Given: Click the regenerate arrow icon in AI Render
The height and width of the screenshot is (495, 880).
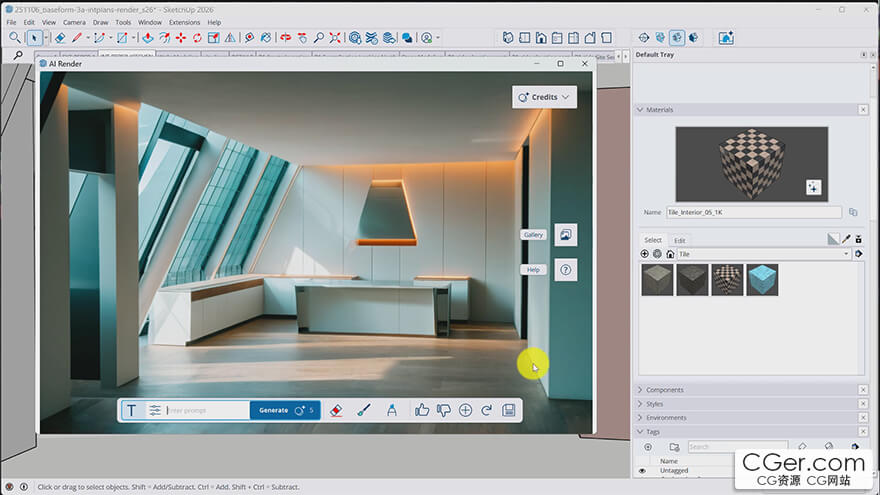Looking at the screenshot, I should click(487, 410).
